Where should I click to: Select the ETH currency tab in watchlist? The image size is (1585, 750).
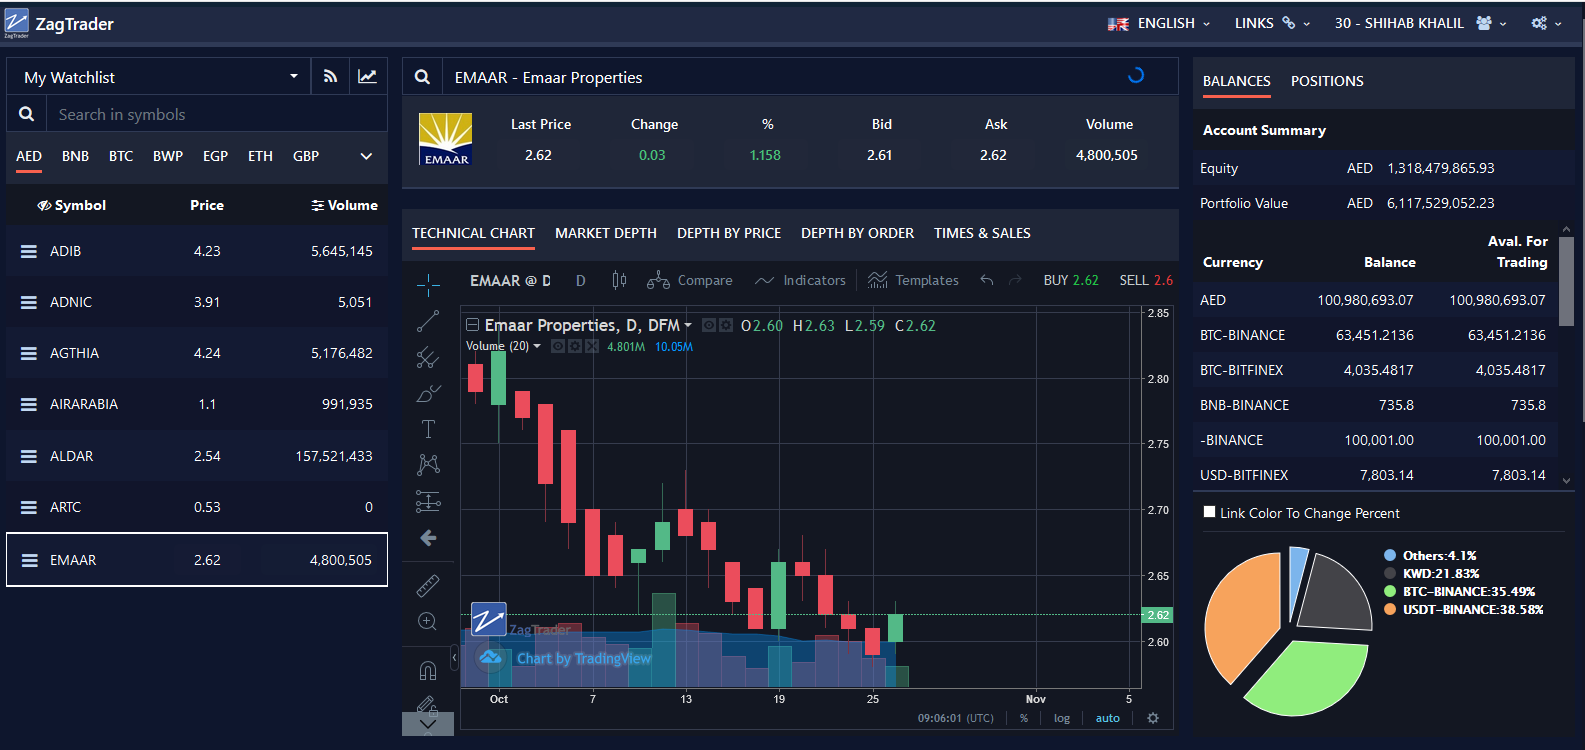coord(260,156)
